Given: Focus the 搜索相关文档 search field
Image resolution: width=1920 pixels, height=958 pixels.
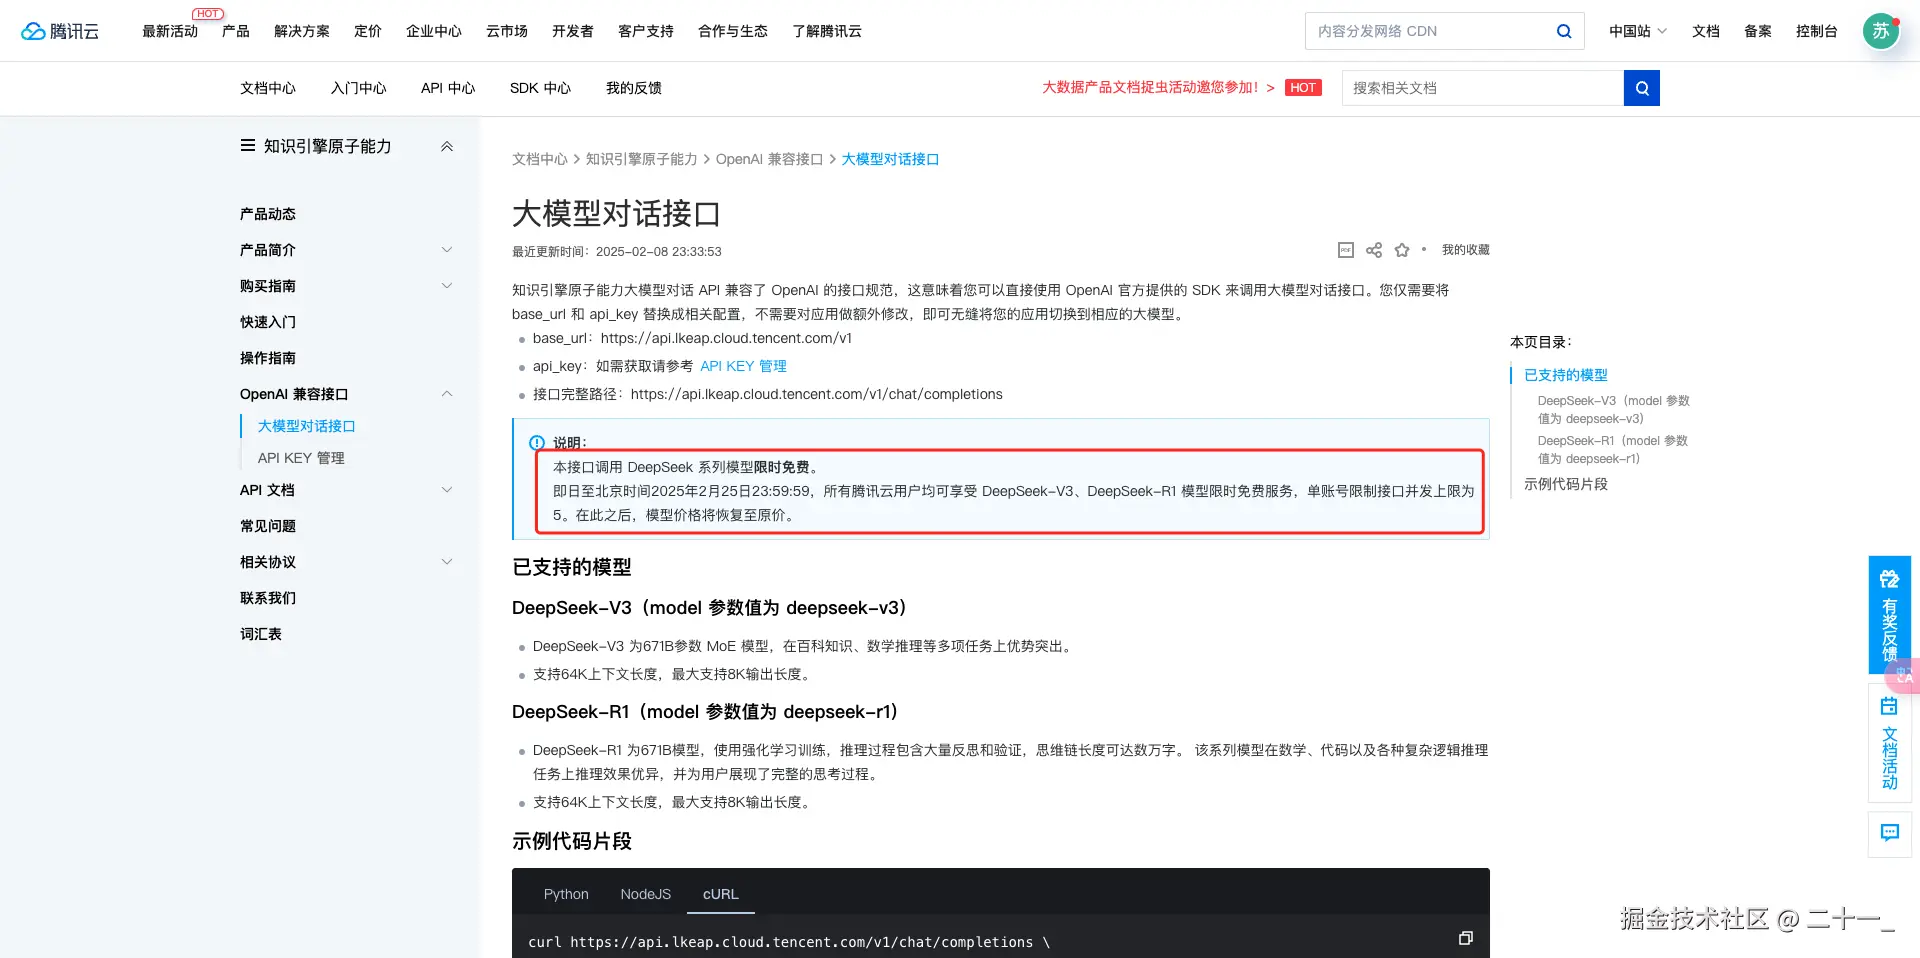Looking at the screenshot, I should tap(1483, 88).
